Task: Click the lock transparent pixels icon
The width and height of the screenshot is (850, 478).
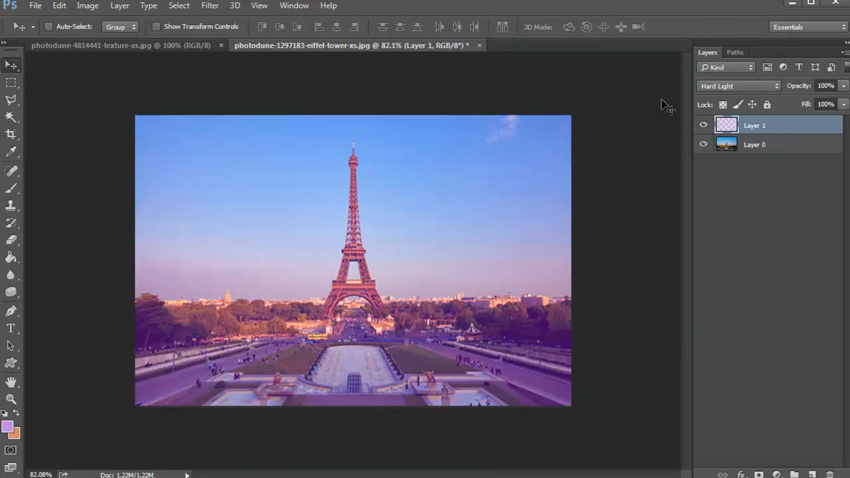Action: tap(723, 104)
